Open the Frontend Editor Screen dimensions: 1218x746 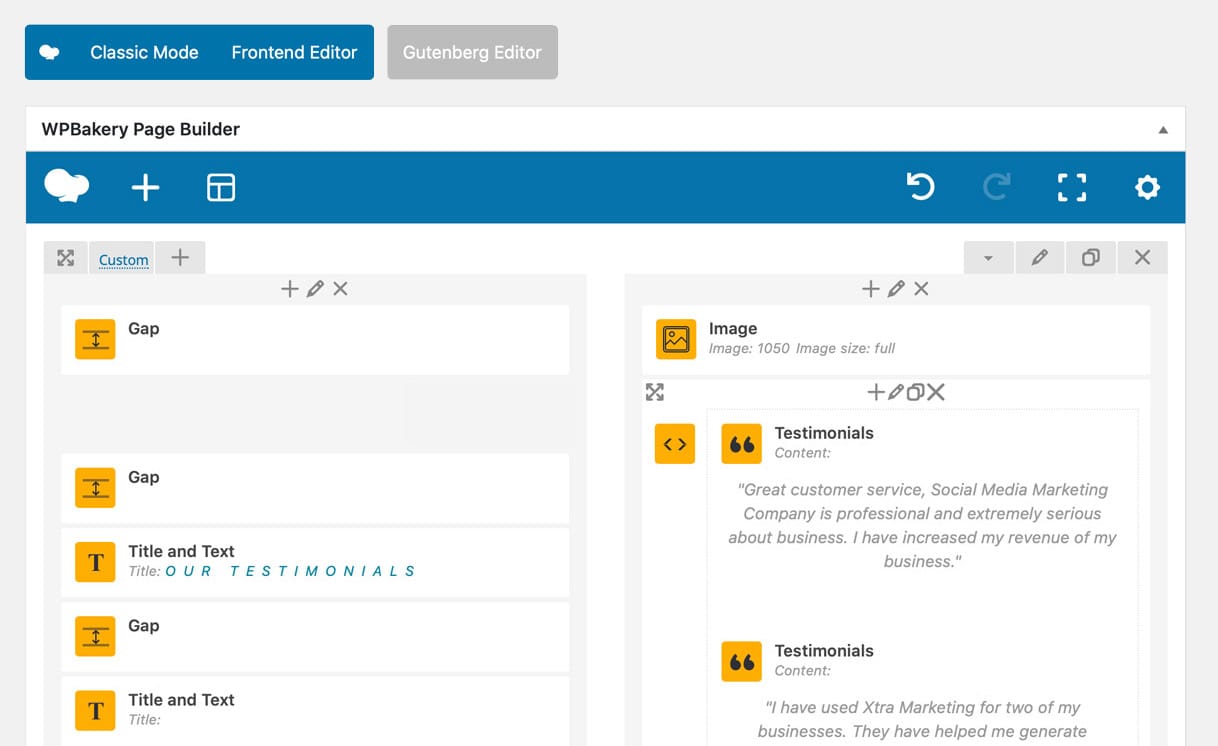tap(294, 53)
